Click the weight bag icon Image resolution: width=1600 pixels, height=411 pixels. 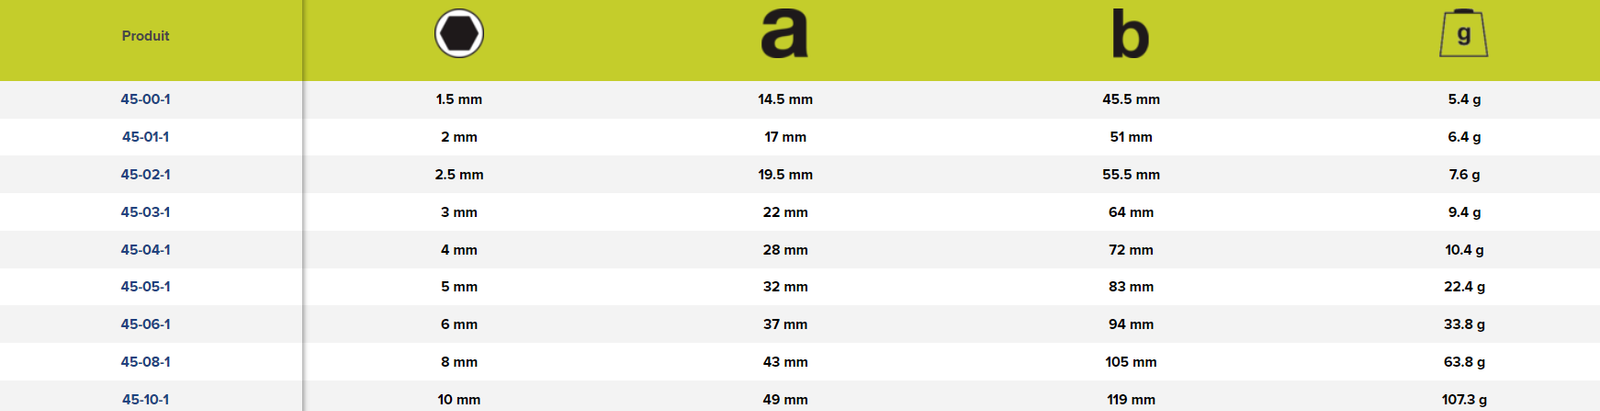(x=1464, y=33)
